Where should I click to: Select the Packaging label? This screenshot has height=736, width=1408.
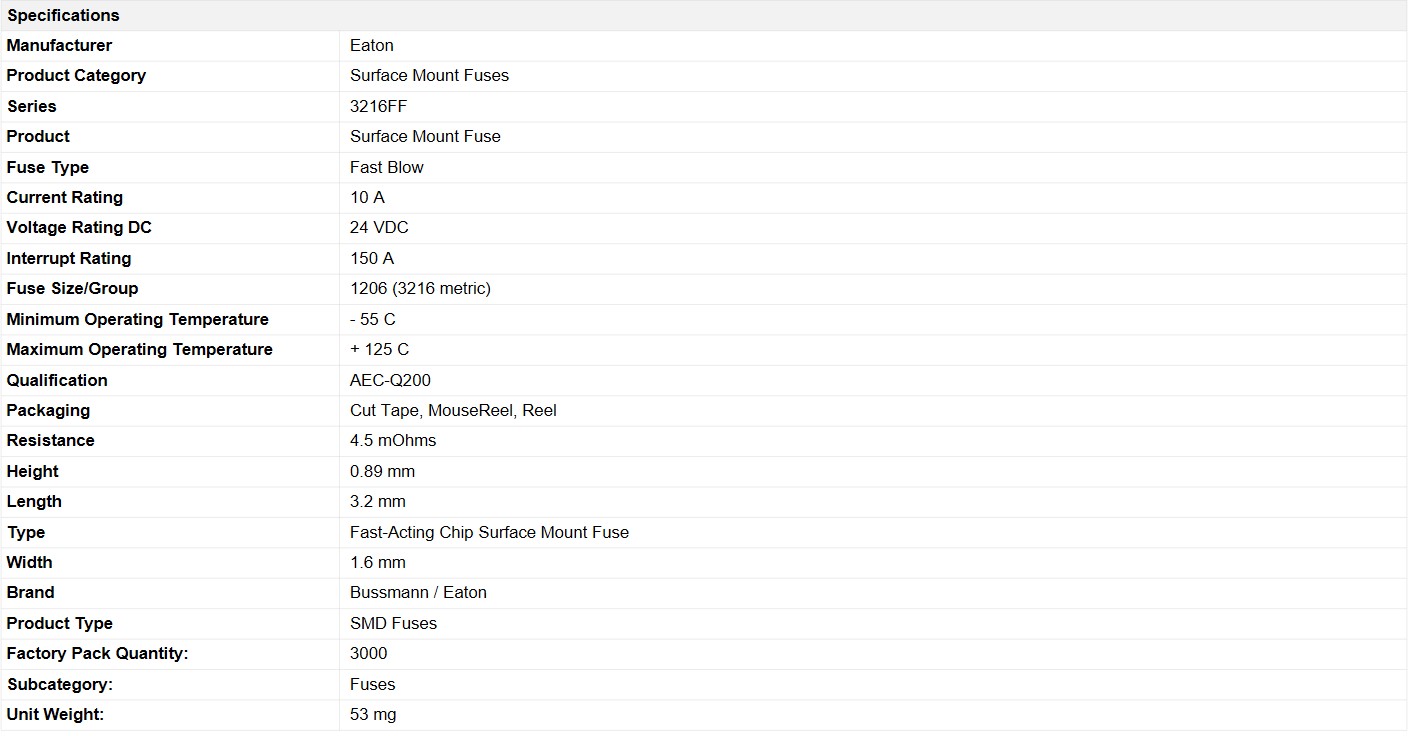tap(48, 410)
